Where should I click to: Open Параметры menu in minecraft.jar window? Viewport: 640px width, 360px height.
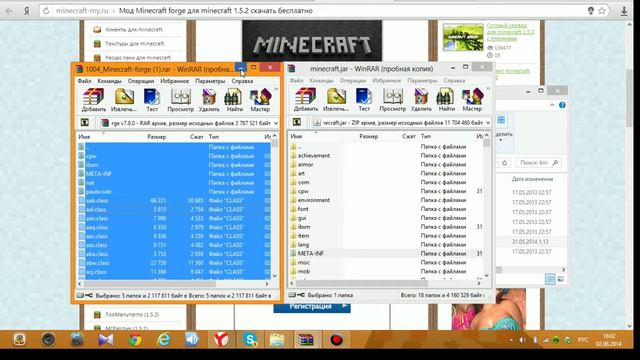pos(422,81)
